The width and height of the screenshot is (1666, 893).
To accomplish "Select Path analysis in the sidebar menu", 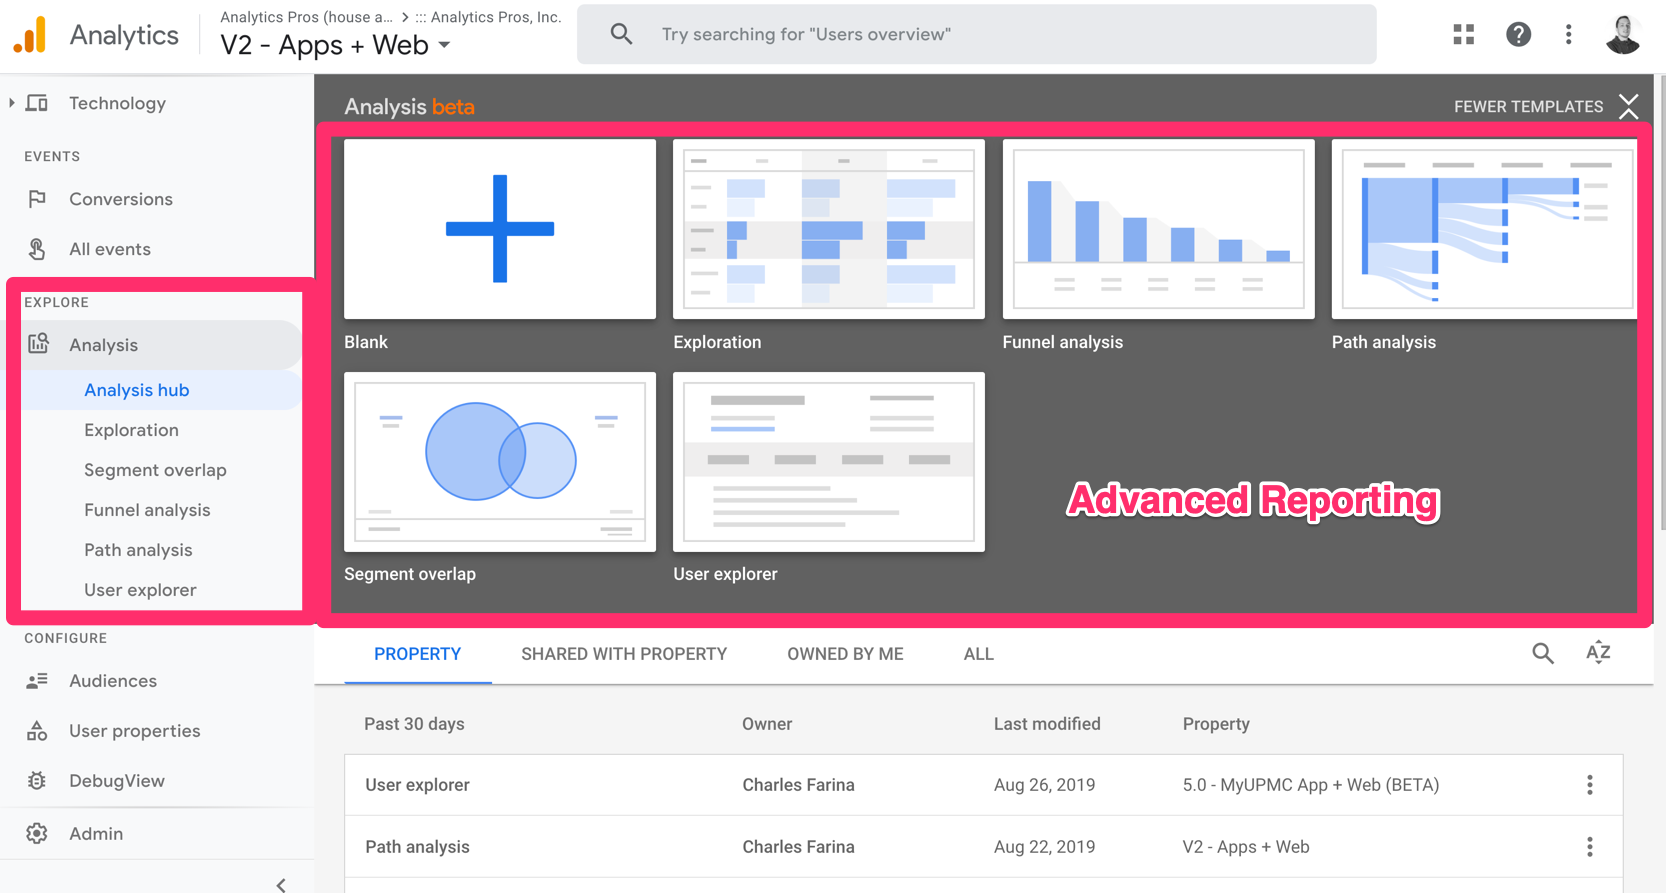I will click(x=138, y=550).
